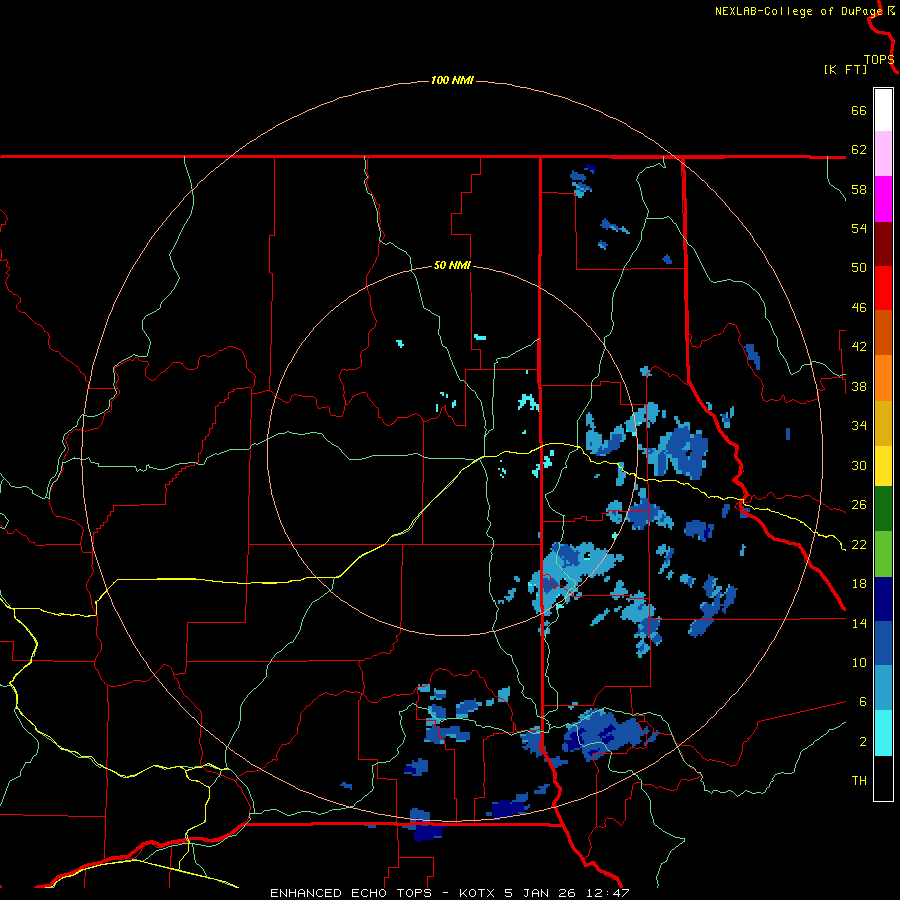Click "ENHANCED ECHO TOPS" in the bottom caption

coord(351,893)
